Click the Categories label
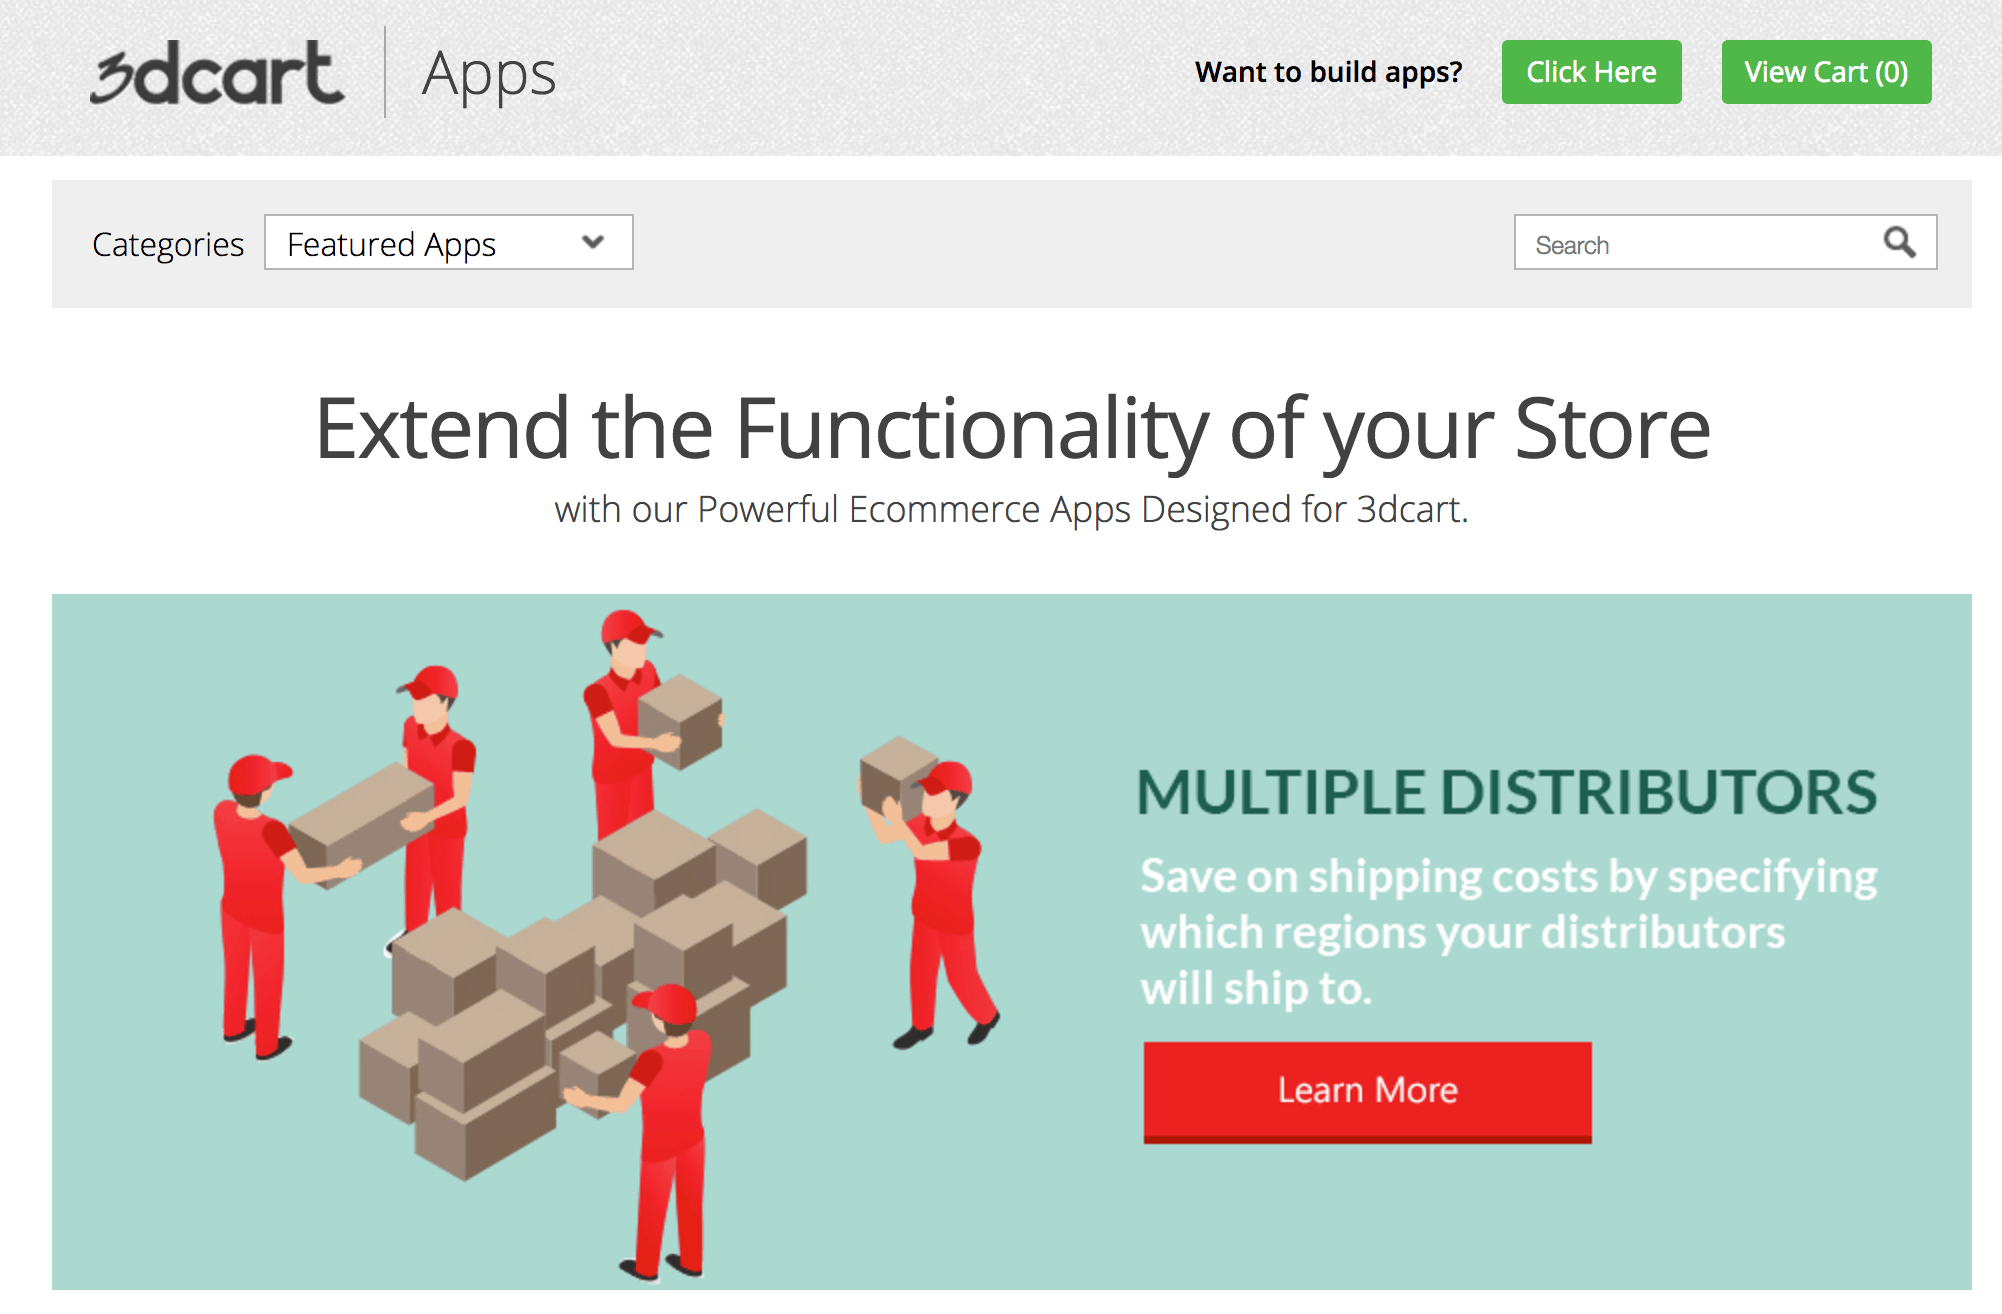This screenshot has width=2002, height=1314. (168, 244)
